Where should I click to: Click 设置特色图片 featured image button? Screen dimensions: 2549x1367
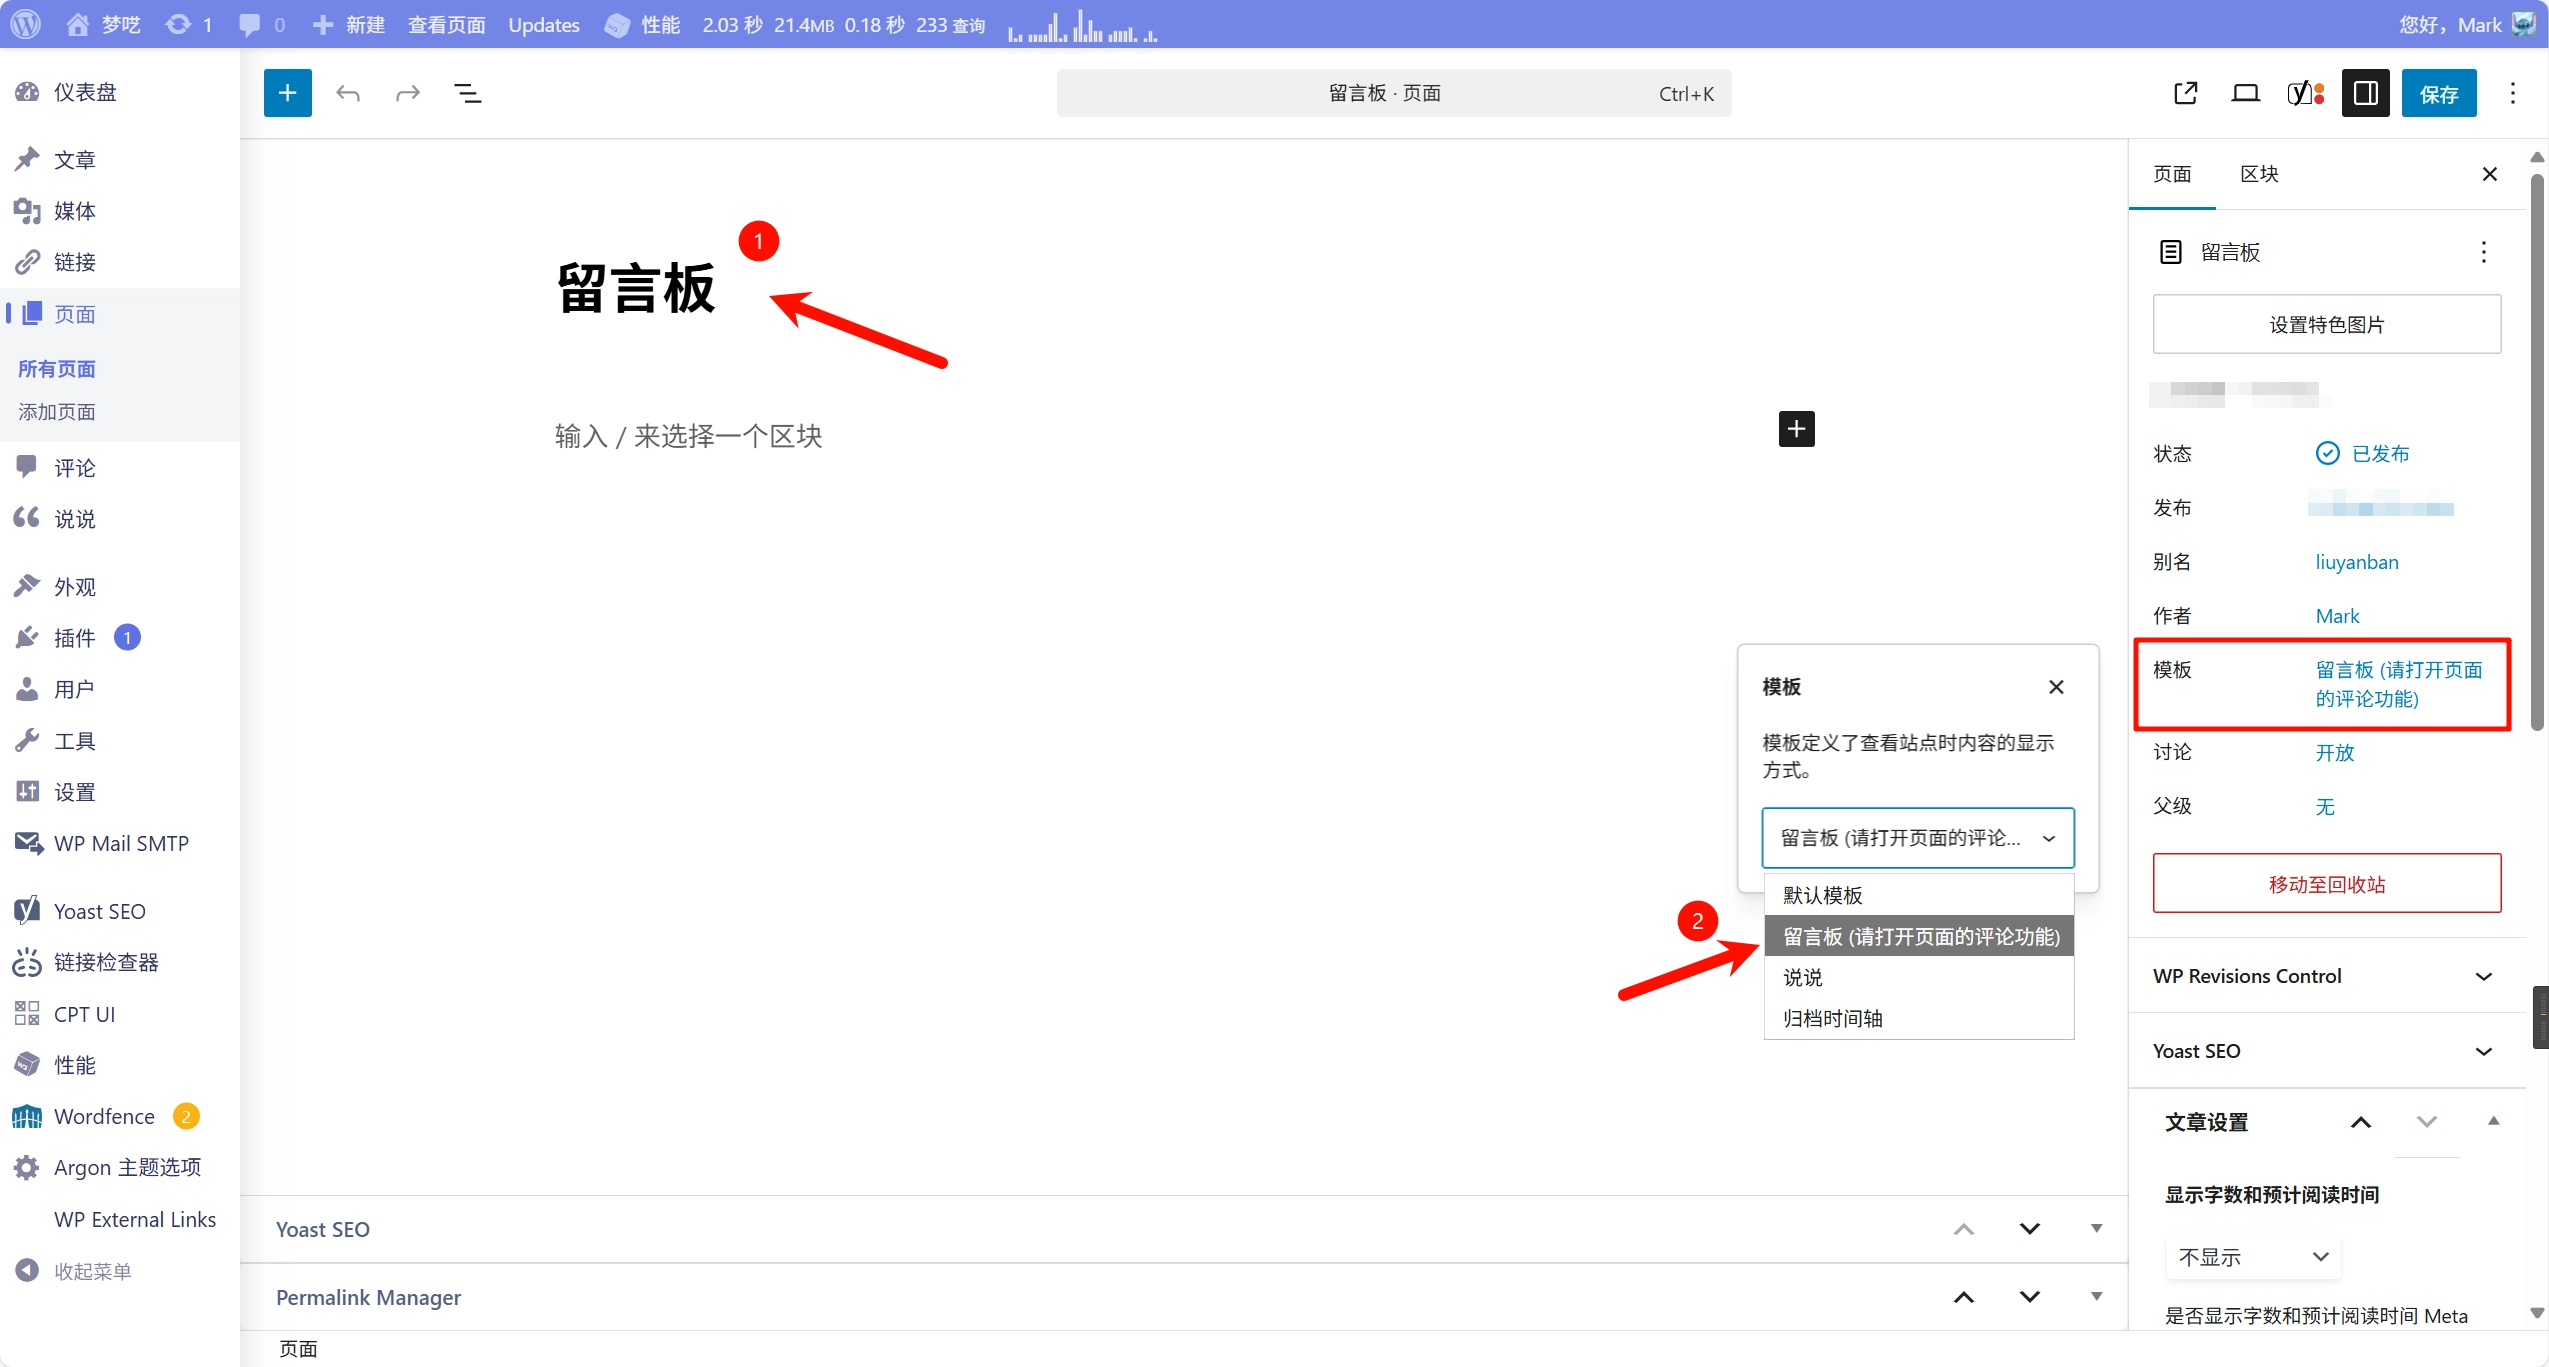[x=2326, y=324]
